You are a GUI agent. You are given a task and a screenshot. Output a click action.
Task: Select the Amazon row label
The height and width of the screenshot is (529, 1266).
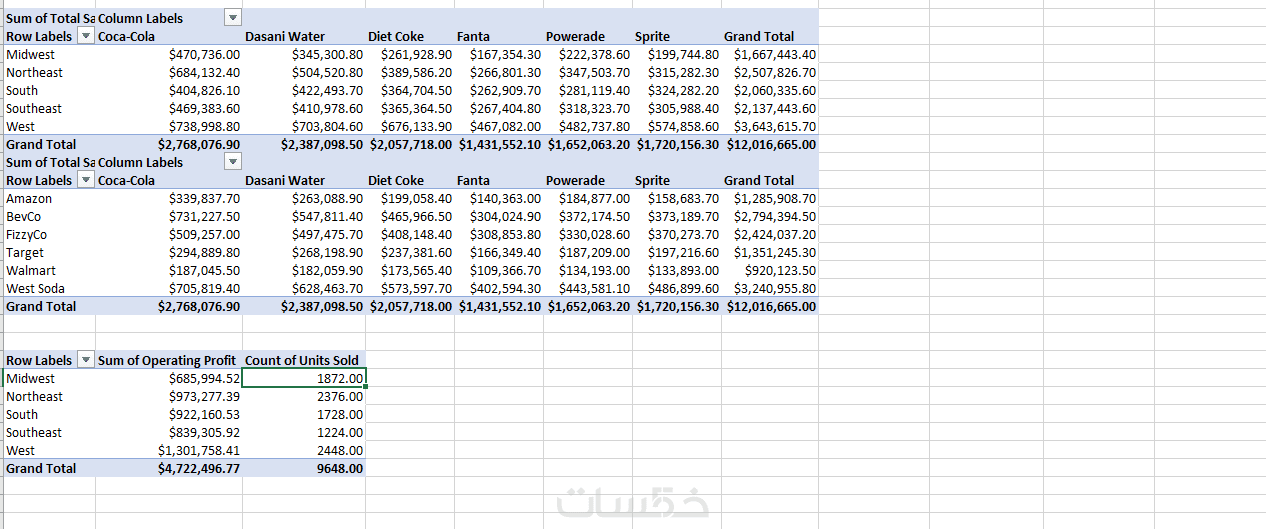click(29, 198)
